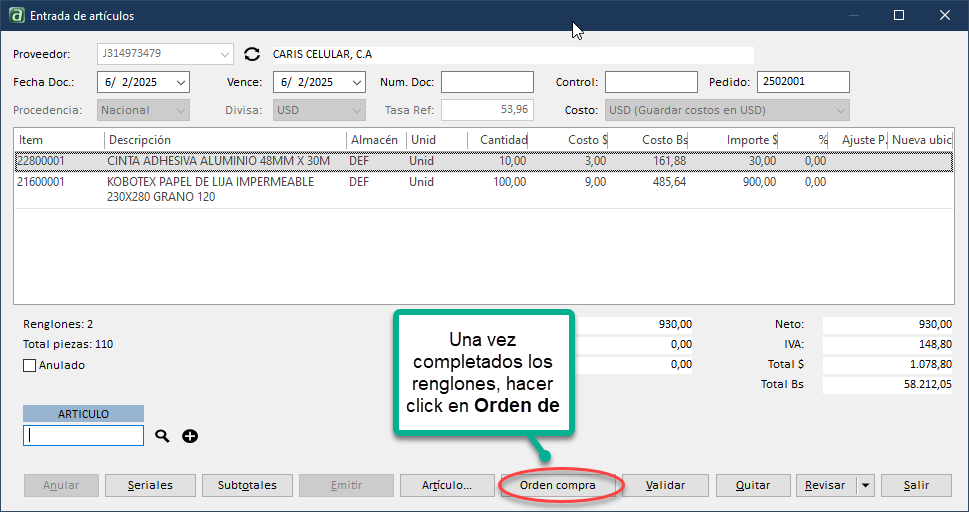Click the Seriales button
Image resolution: width=969 pixels, height=512 pixels.
150,486
